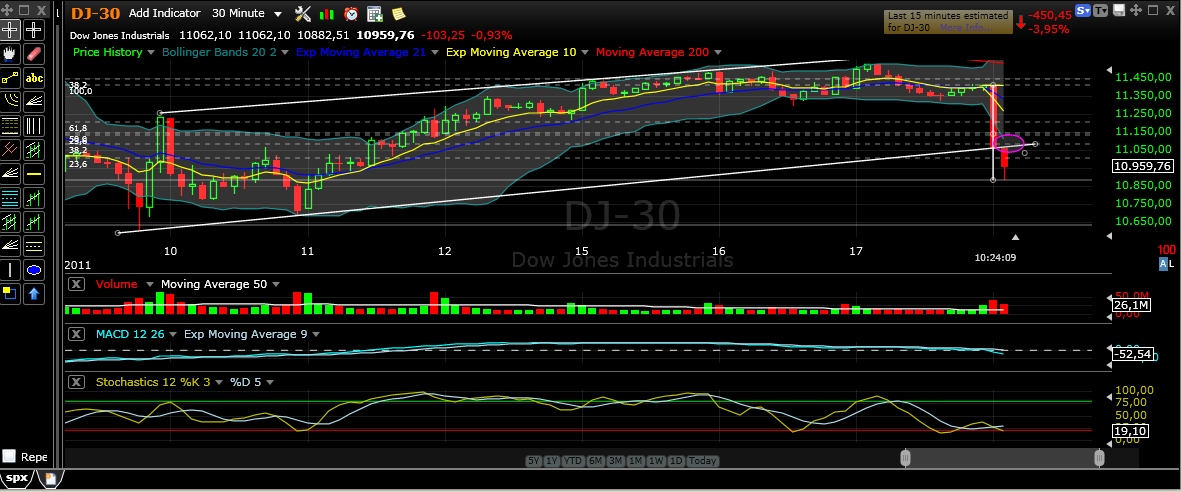Open chart settings wrench and screwdriver icon

303,13
